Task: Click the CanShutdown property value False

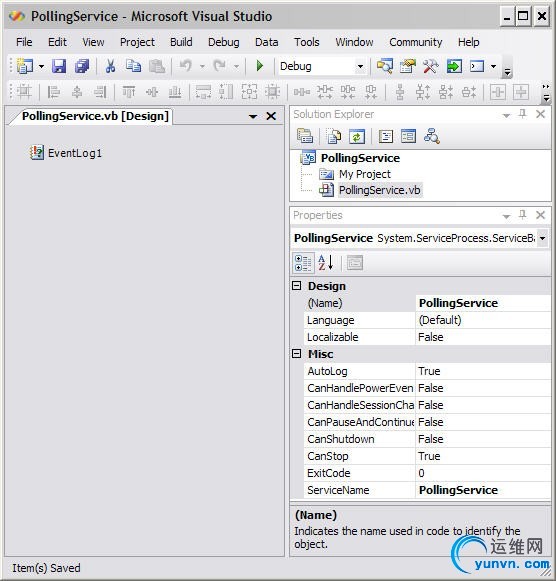Action: (483, 439)
